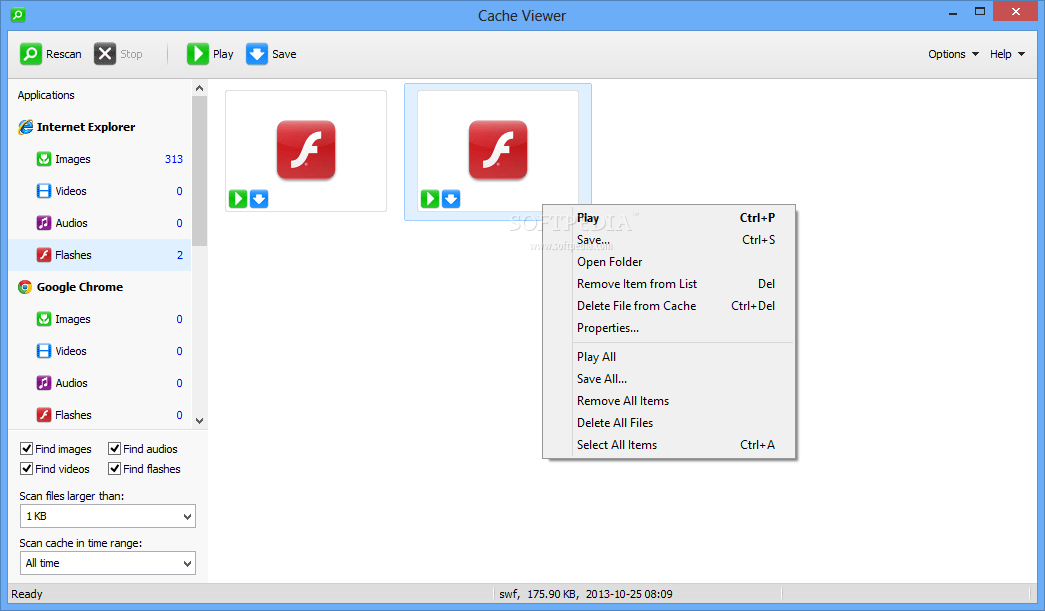Click the Flashes count of 2
1045x611 pixels.
(x=180, y=255)
